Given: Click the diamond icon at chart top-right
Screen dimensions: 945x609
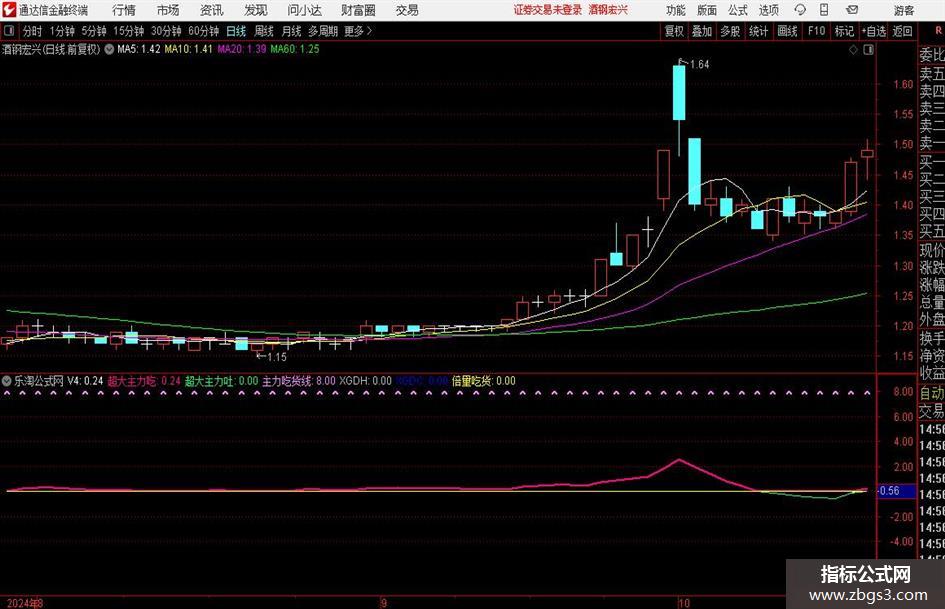Looking at the screenshot, I should pyautogui.click(x=853, y=50).
